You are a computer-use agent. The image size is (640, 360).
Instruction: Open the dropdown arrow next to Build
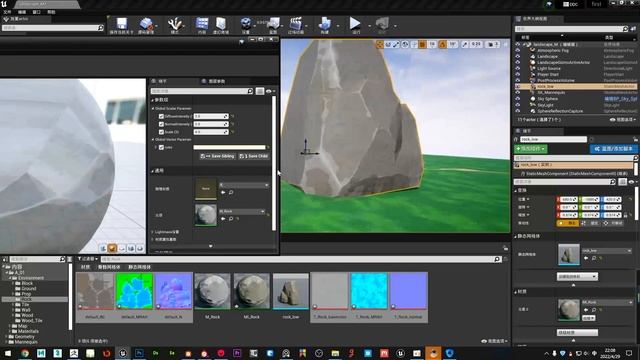[x=338, y=26]
